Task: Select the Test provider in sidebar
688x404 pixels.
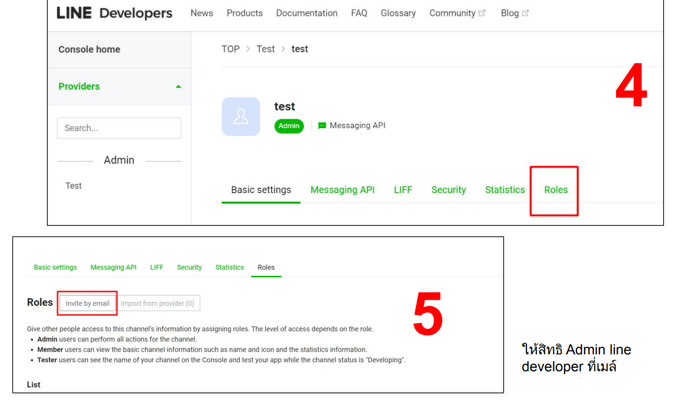Action: 74,186
